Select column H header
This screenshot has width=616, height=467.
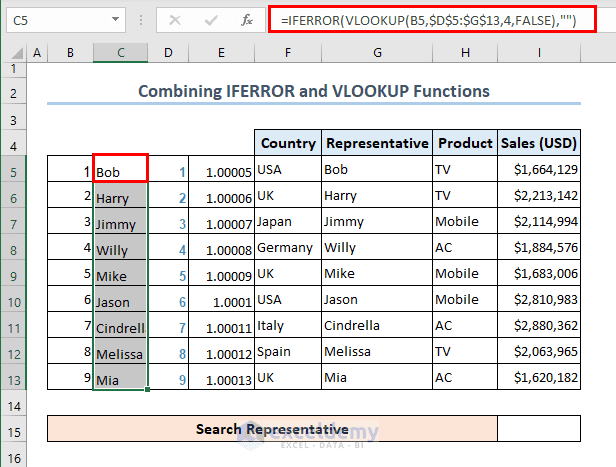[x=465, y=53]
